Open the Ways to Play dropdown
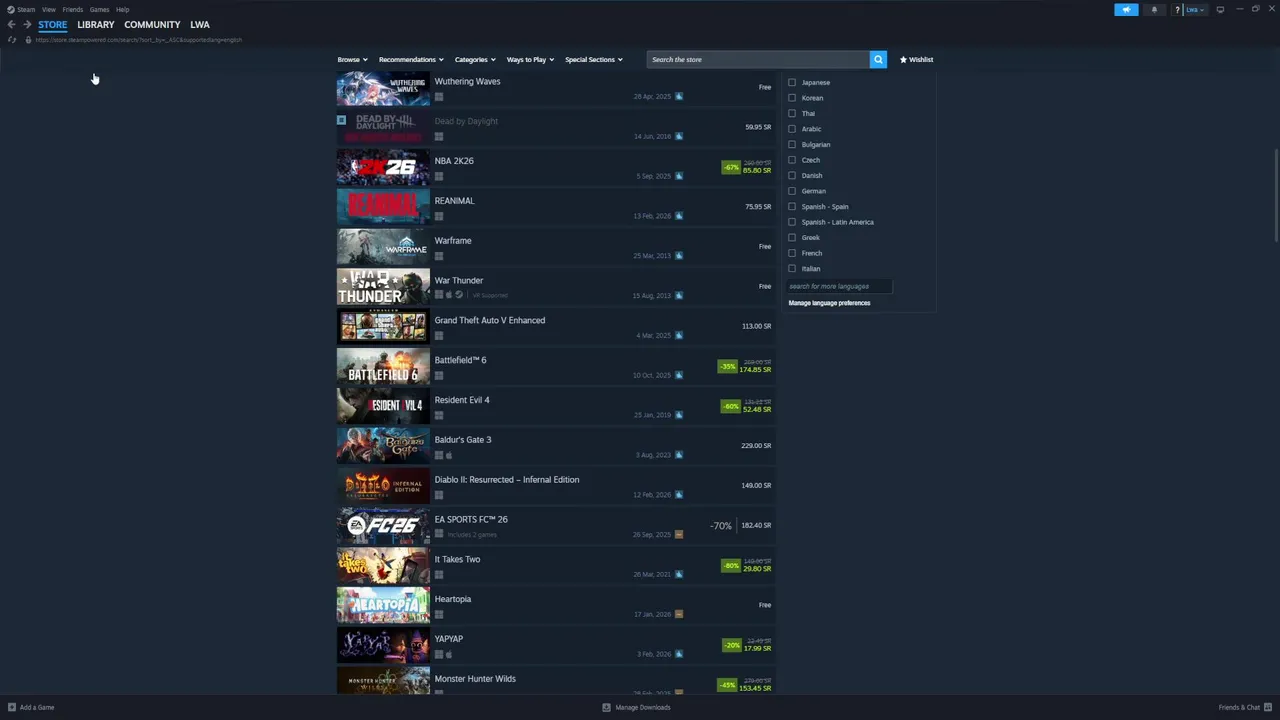Image resolution: width=1280 pixels, height=720 pixels. (x=530, y=59)
